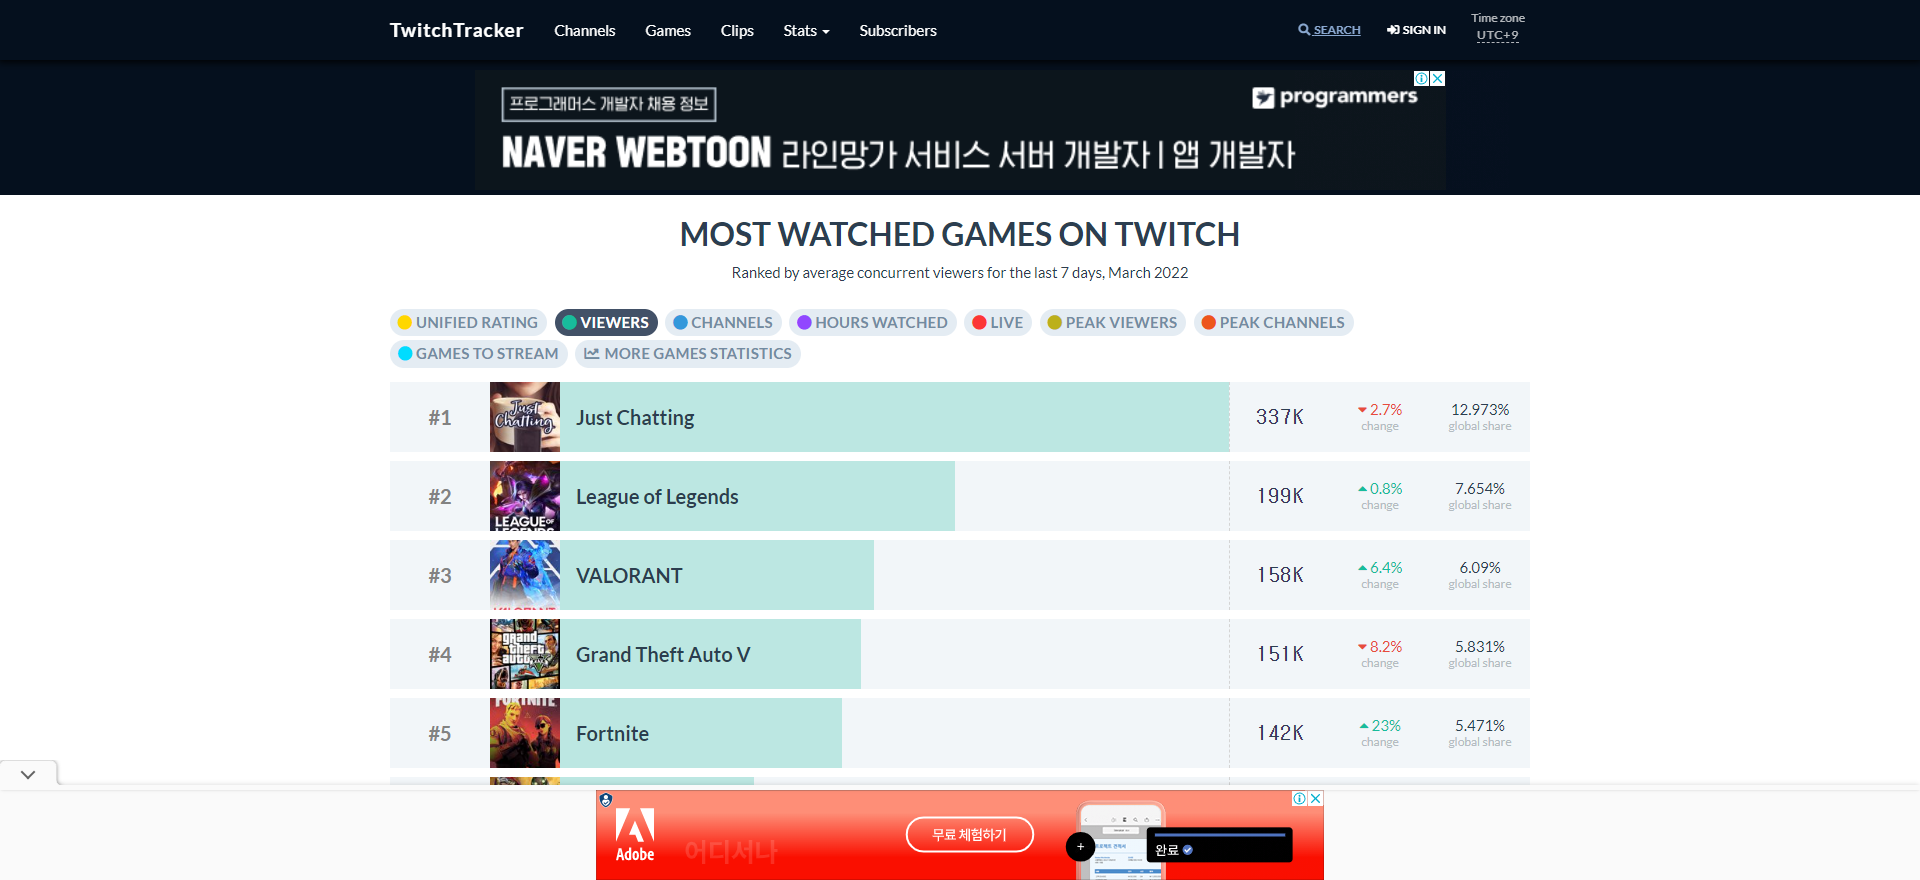1920x880 pixels.
Task: Close the bottom Adobe ad
Action: pyautogui.click(x=1316, y=798)
